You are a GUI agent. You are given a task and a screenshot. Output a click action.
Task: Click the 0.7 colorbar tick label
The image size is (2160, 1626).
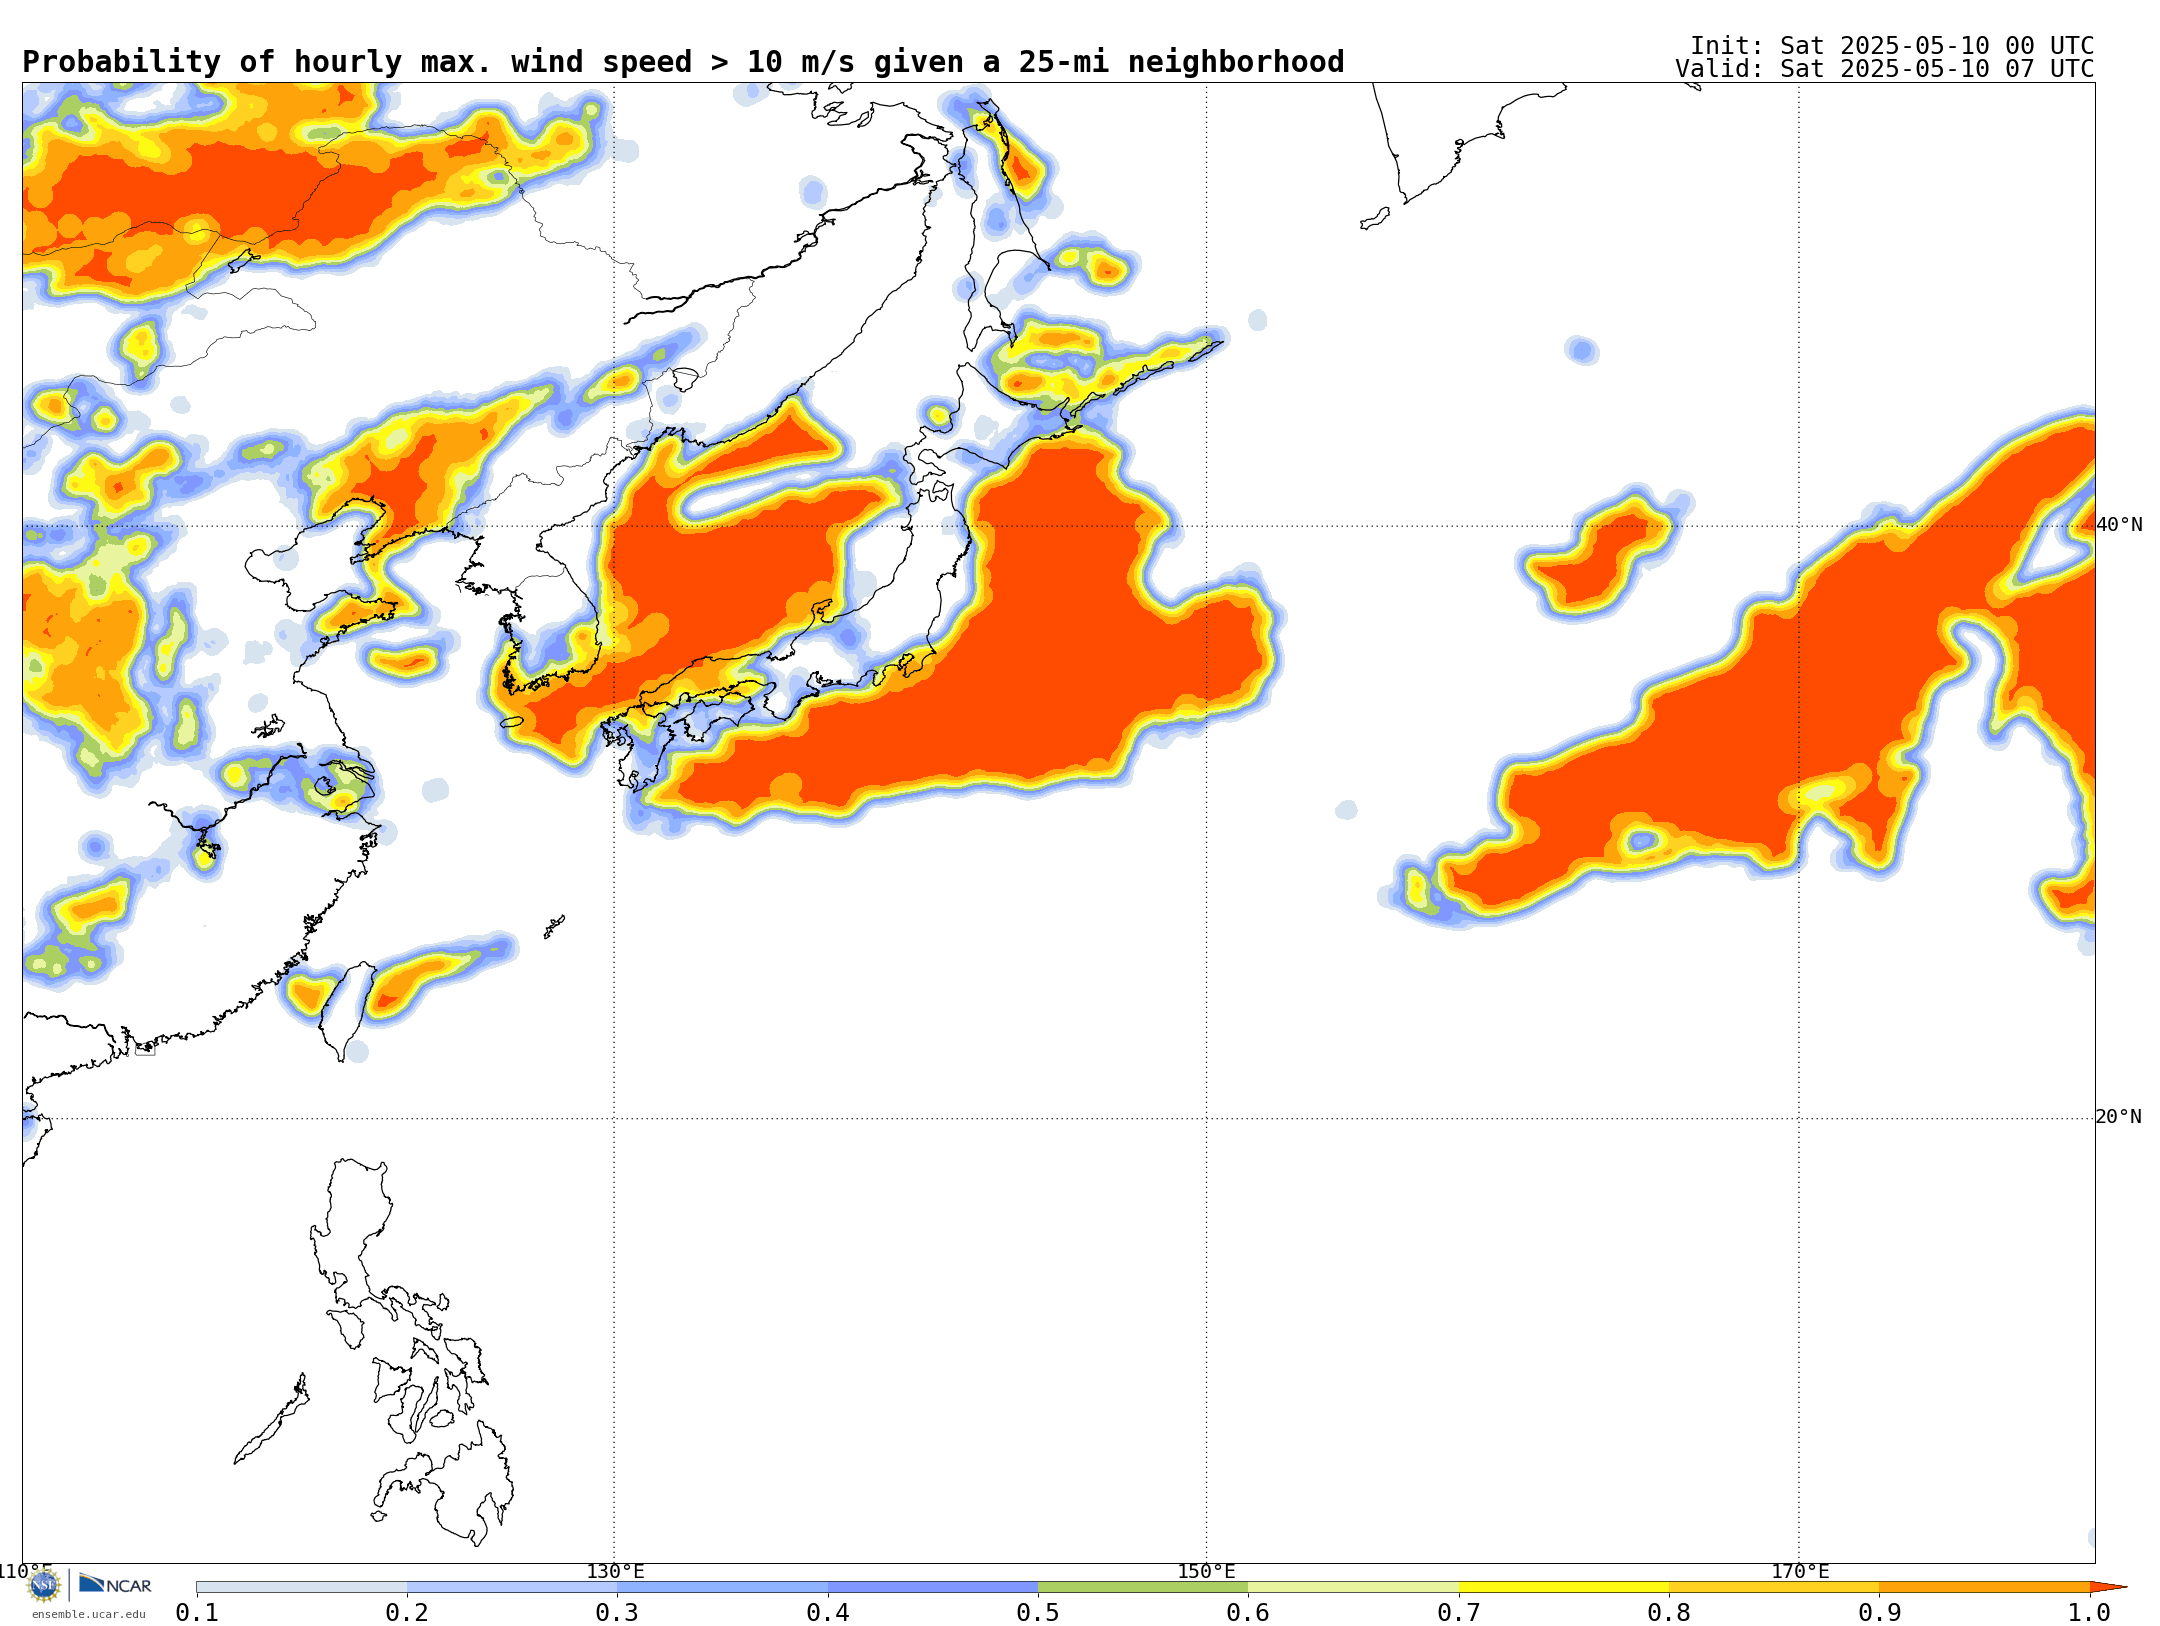pyautogui.click(x=1459, y=1612)
